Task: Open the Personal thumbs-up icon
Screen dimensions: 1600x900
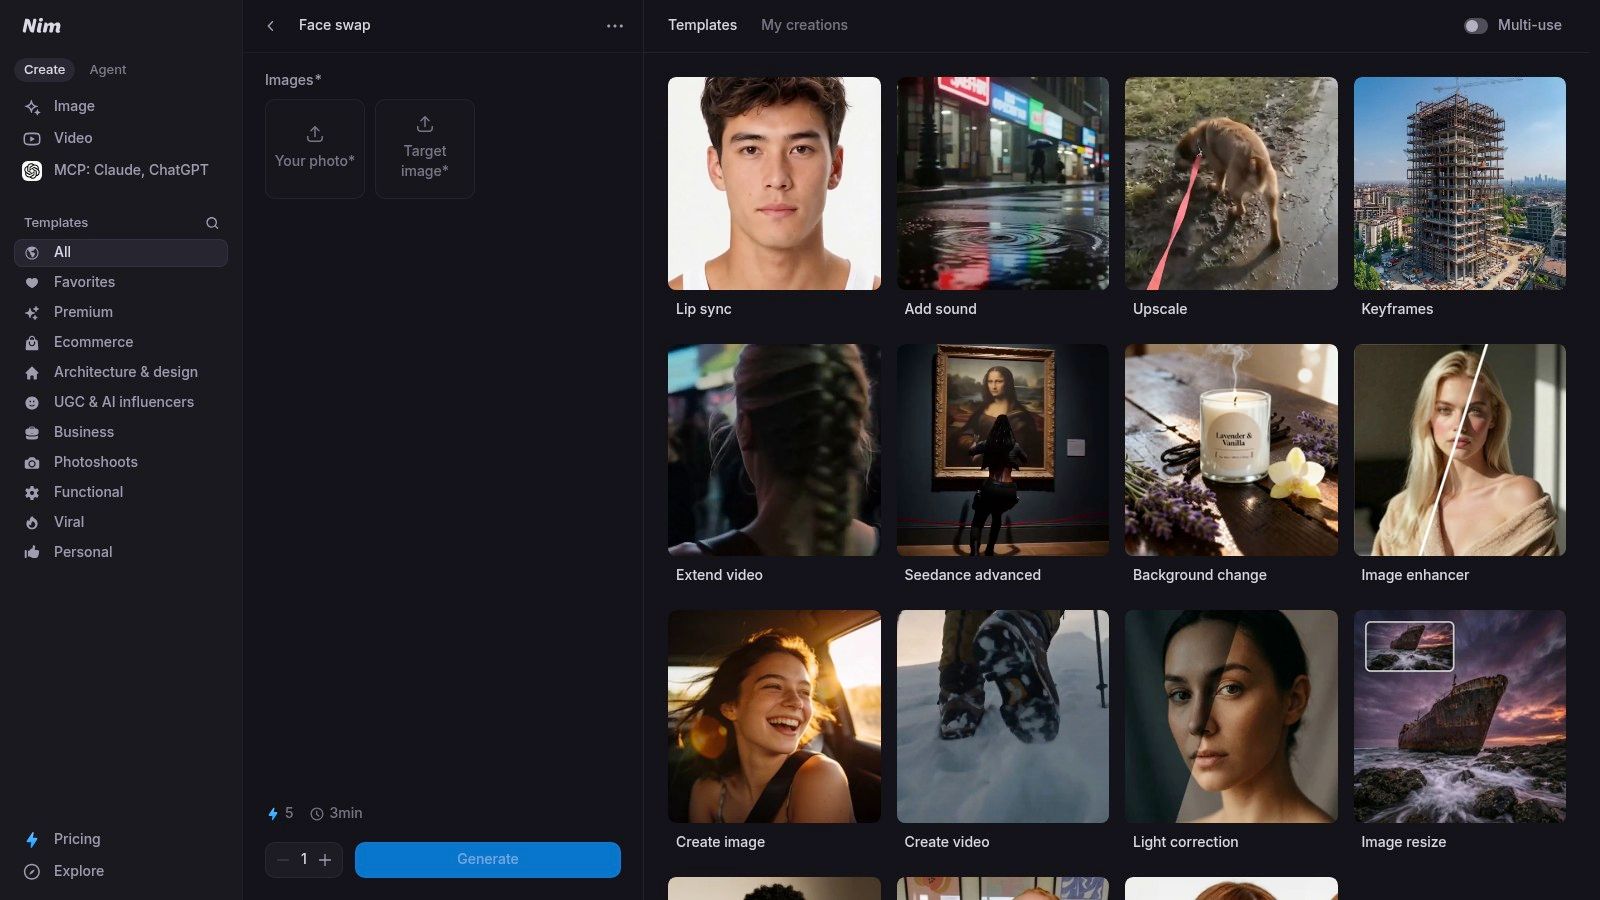Action: (32, 553)
